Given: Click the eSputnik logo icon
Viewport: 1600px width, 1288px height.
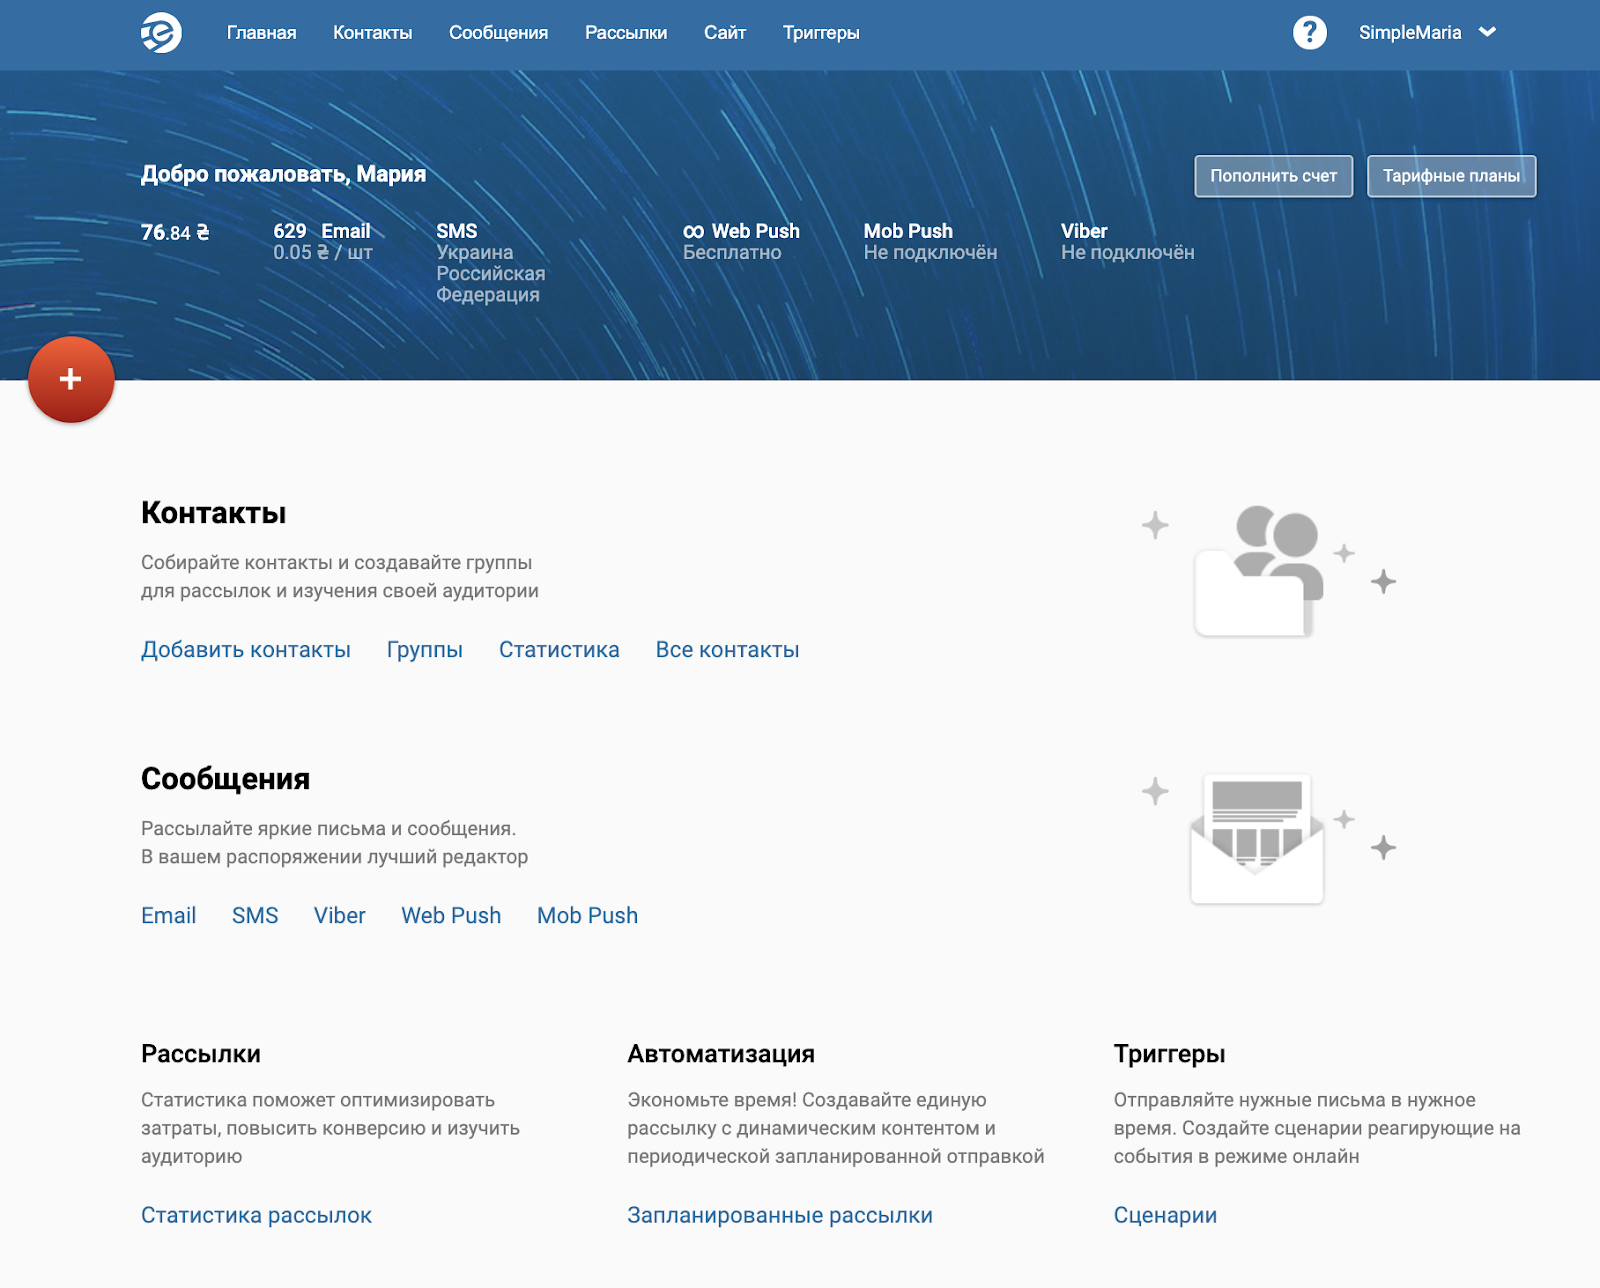Looking at the screenshot, I should [x=161, y=32].
